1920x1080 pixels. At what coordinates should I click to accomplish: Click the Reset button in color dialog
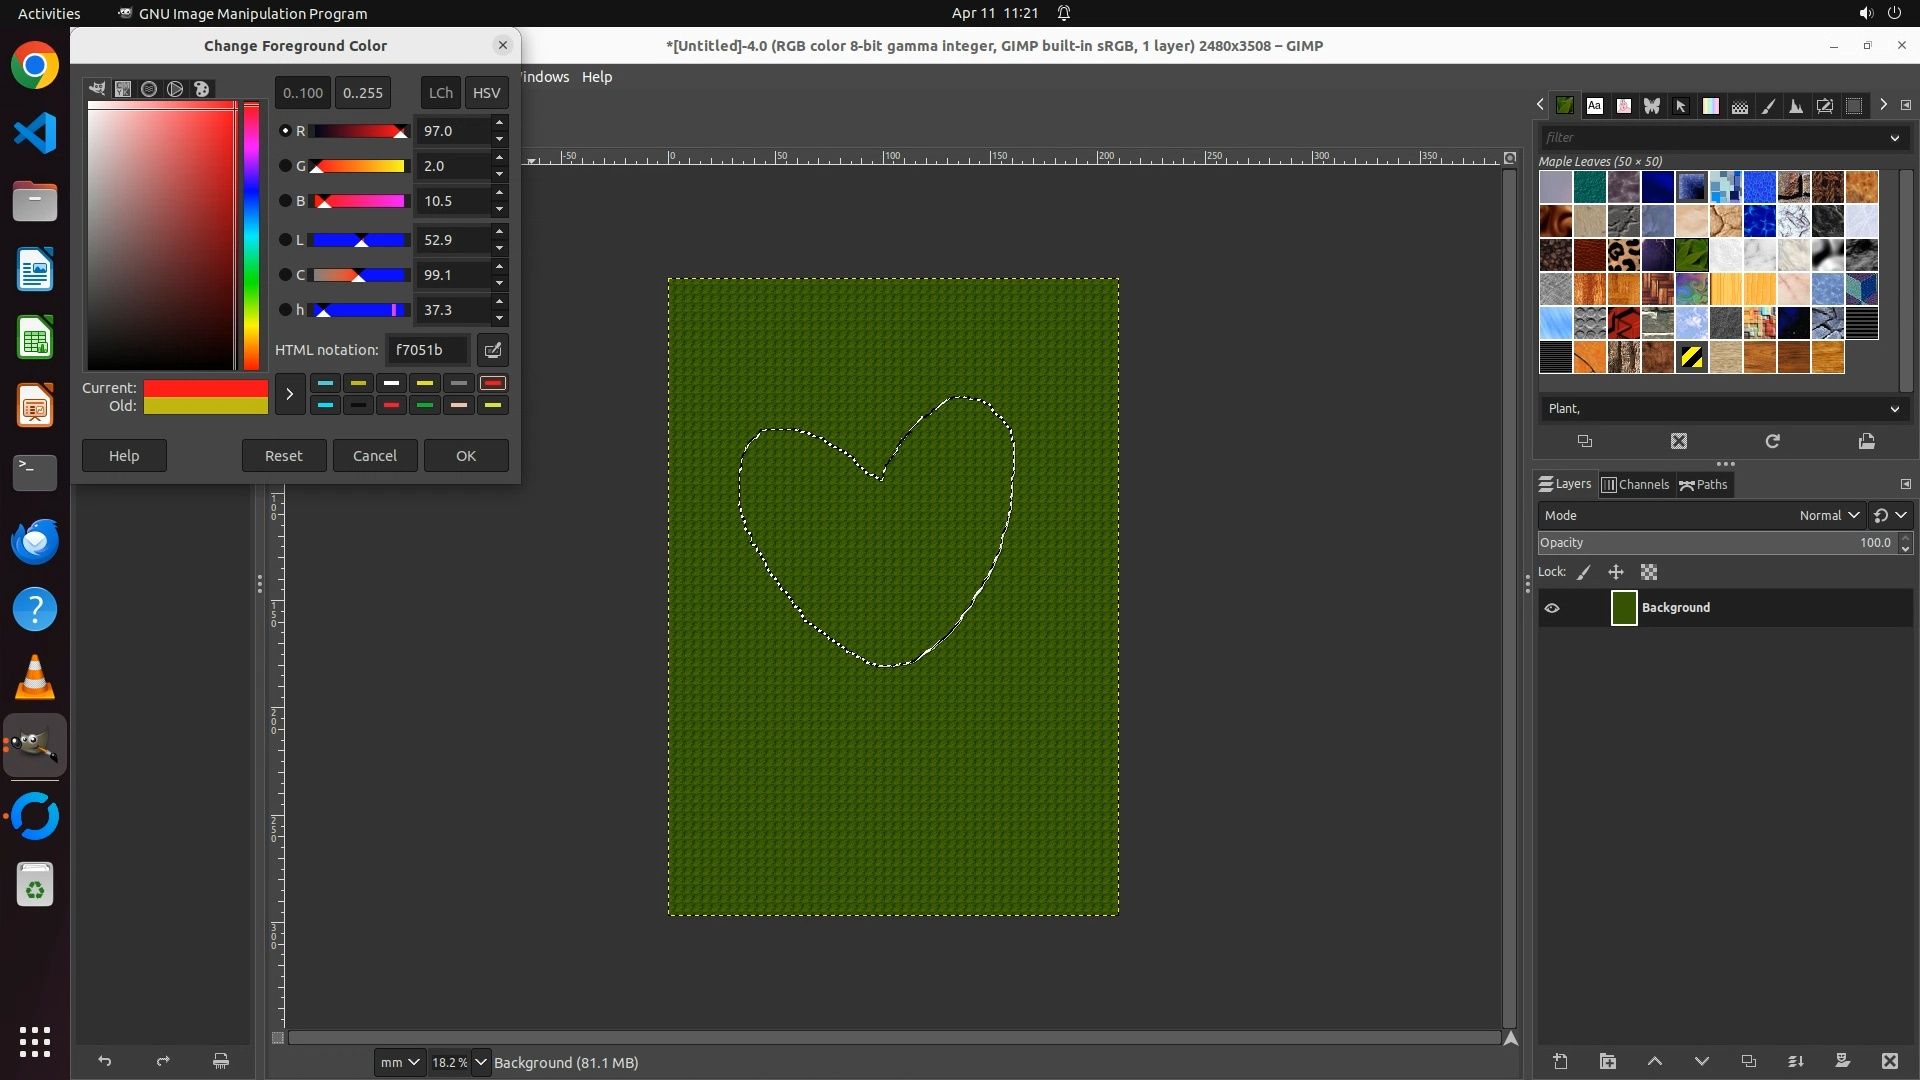coord(283,456)
